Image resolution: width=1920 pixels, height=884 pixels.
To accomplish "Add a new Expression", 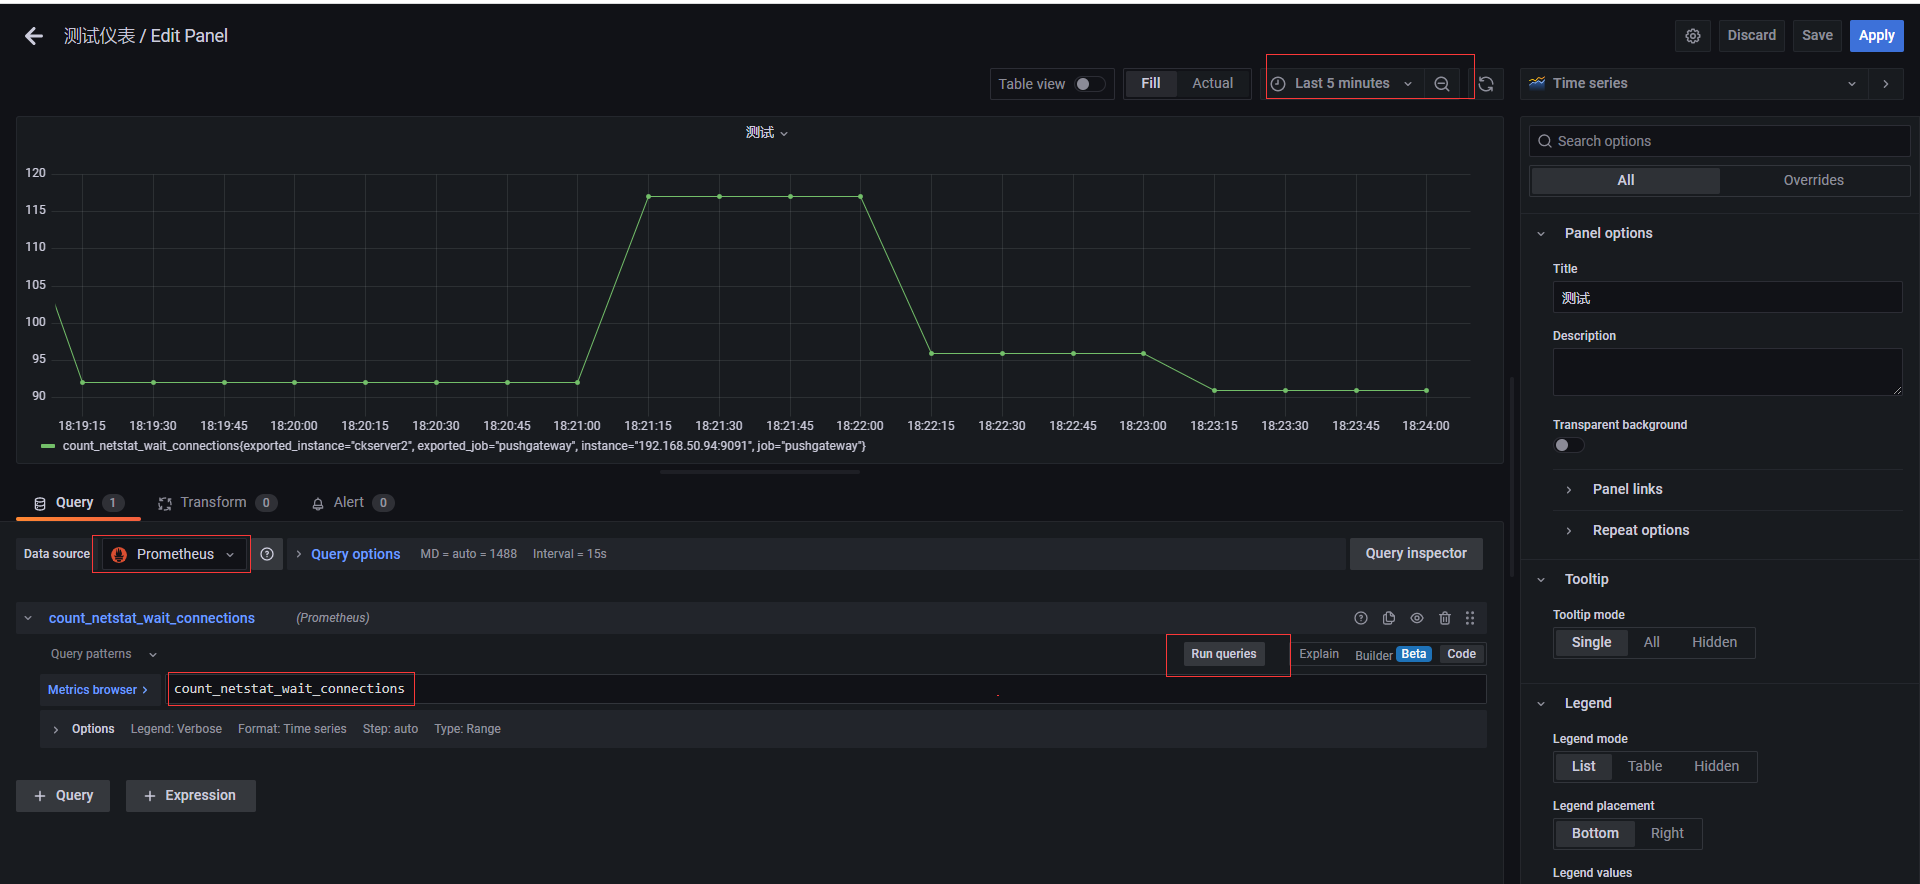I will pos(190,796).
